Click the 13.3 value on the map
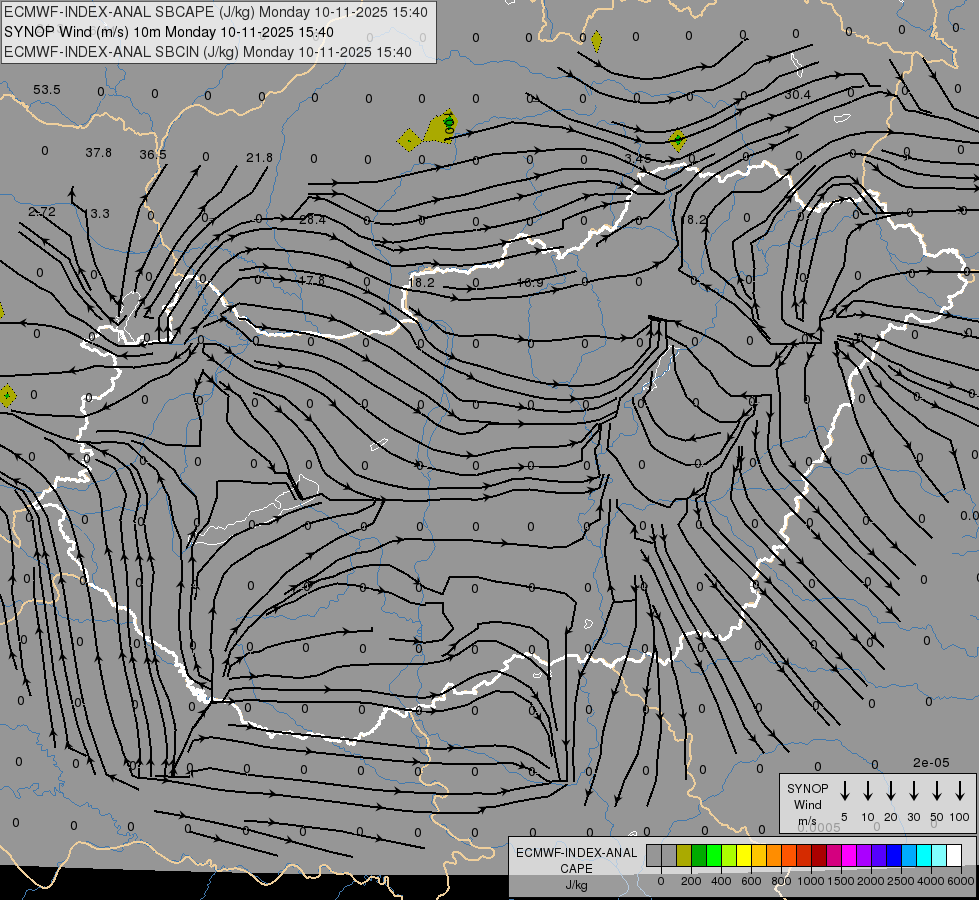The image size is (979, 900). [97, 214]
